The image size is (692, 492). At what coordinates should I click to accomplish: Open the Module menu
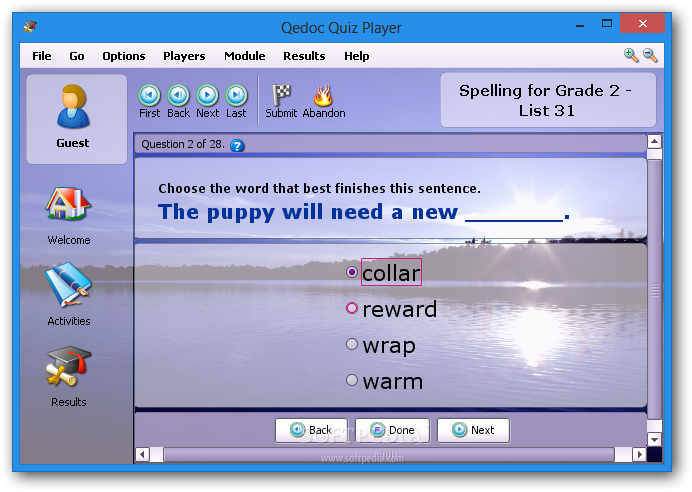[244, 56]
